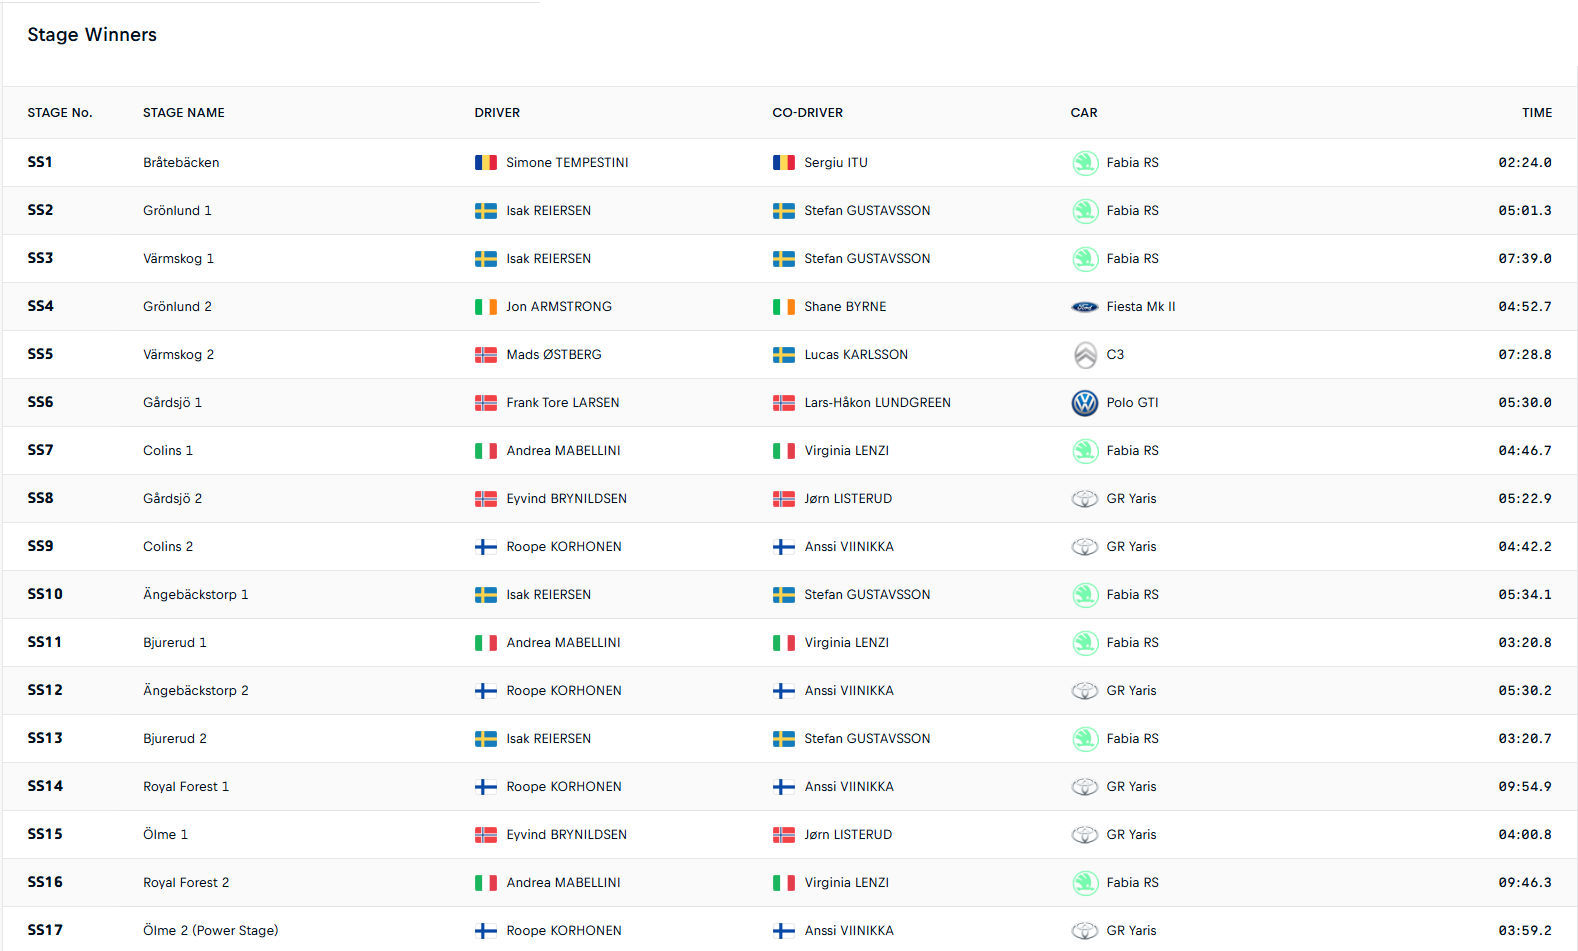Open co-driver Shane BYRNE

point(845,307)
